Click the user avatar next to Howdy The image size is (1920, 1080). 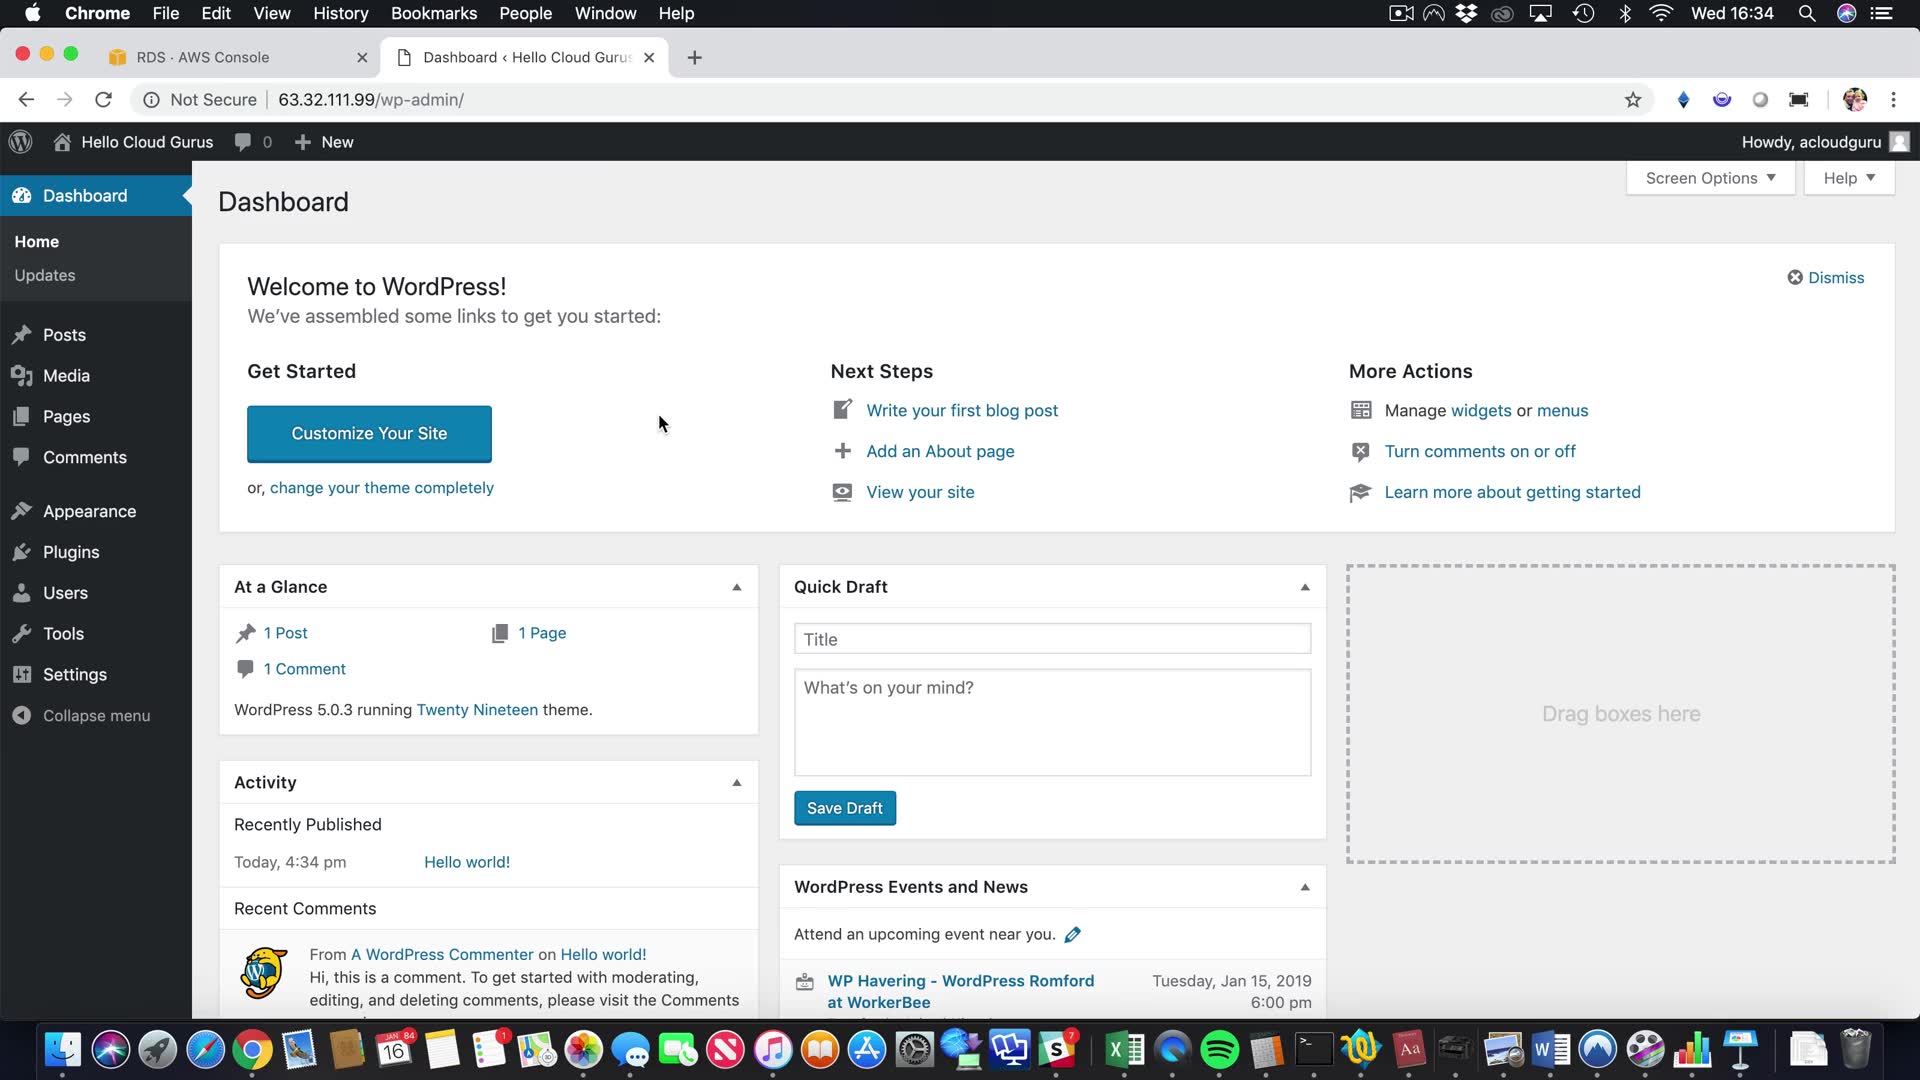click(1900, 142)
